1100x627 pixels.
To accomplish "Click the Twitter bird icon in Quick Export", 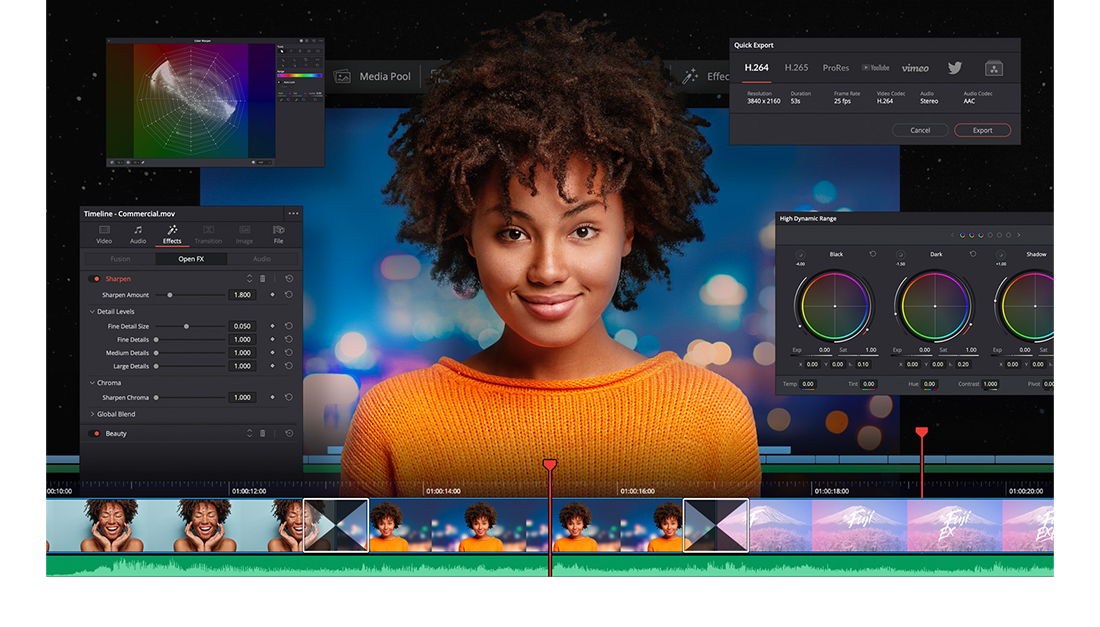I will pyautogui.click(x=955, y=68).
